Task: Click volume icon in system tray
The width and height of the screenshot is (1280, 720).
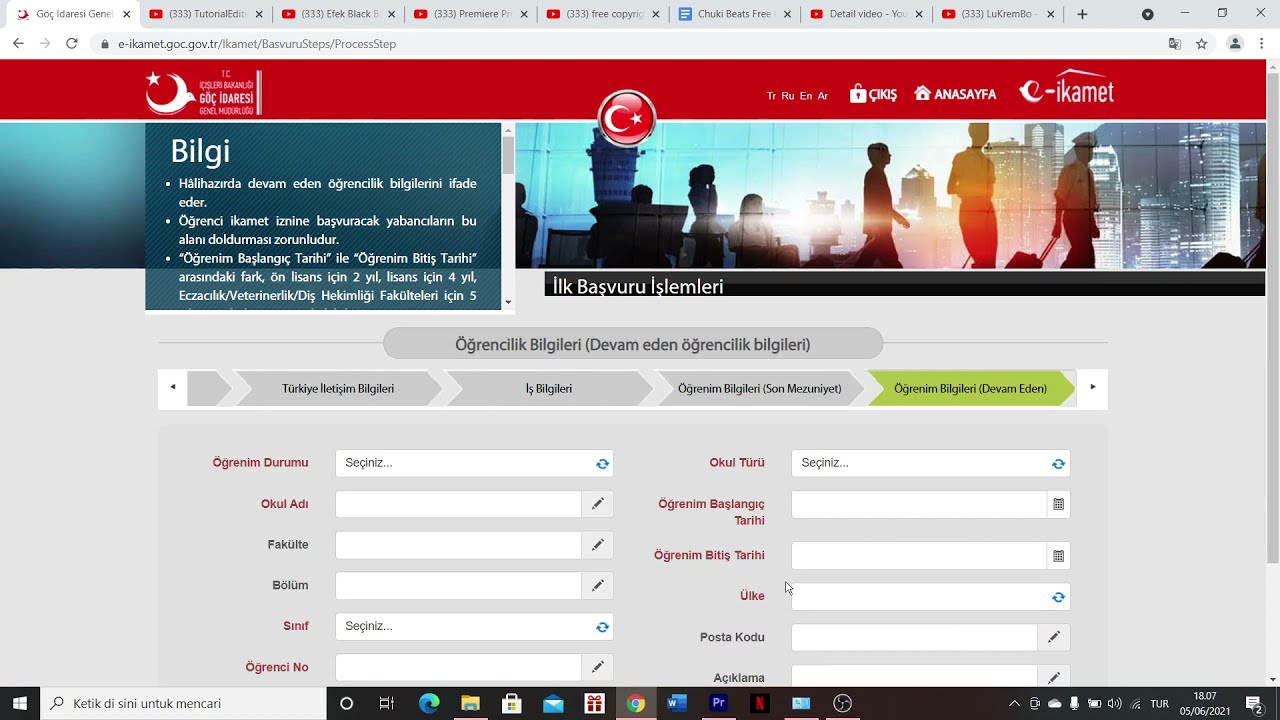Action: [x=1115, y=703]
